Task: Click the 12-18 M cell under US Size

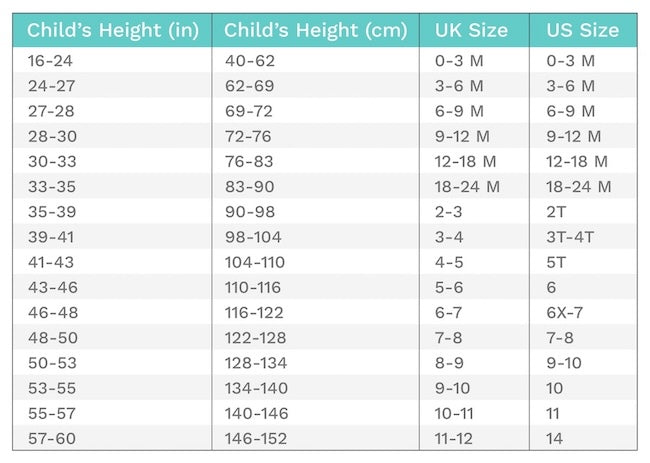Action: click(x=577, y=162)
